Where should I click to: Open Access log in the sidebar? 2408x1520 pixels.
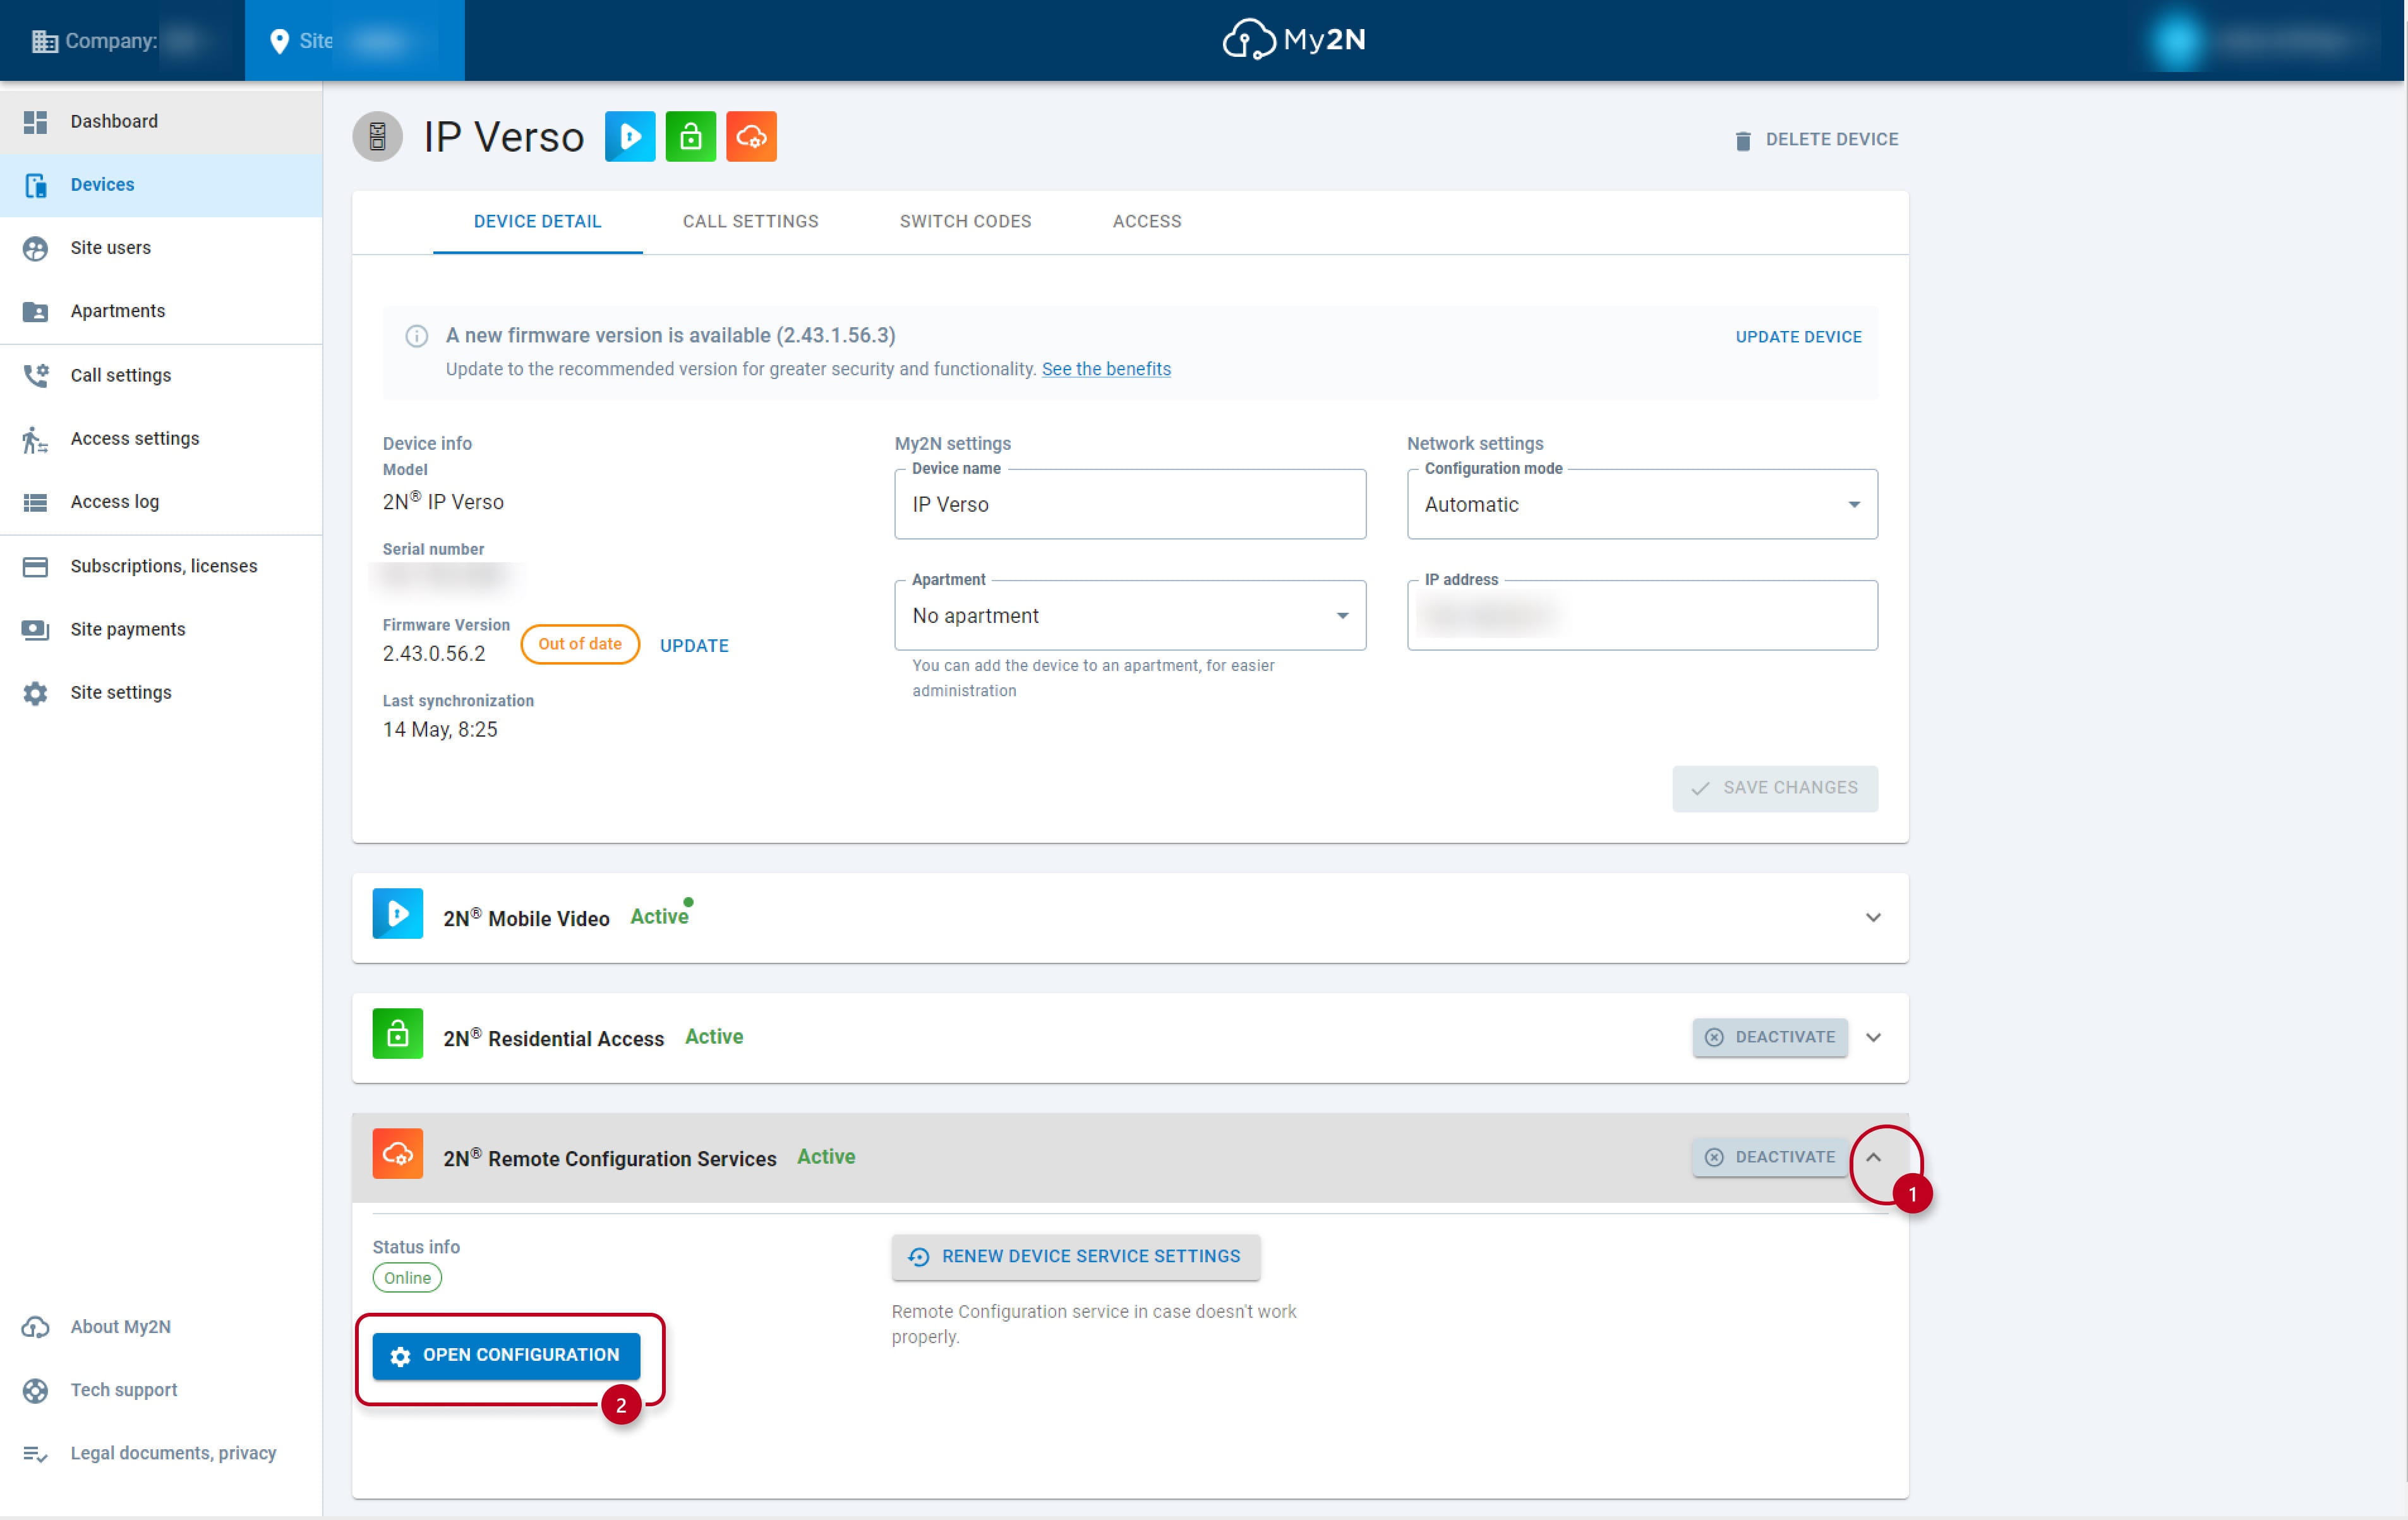click(x=161, y=502)
